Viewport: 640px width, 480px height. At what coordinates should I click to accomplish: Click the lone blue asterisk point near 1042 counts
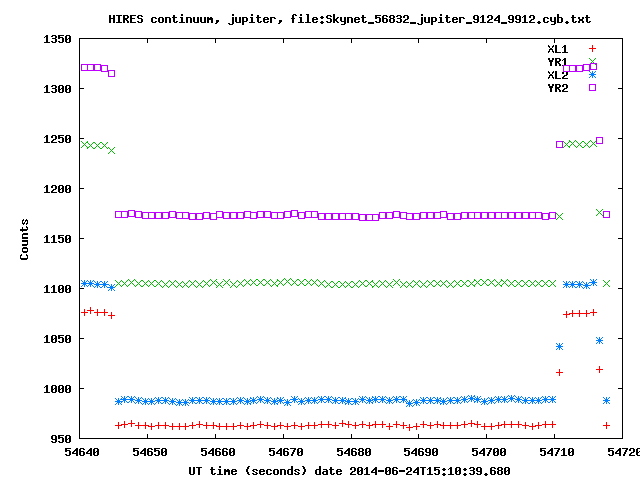(559, 346)
